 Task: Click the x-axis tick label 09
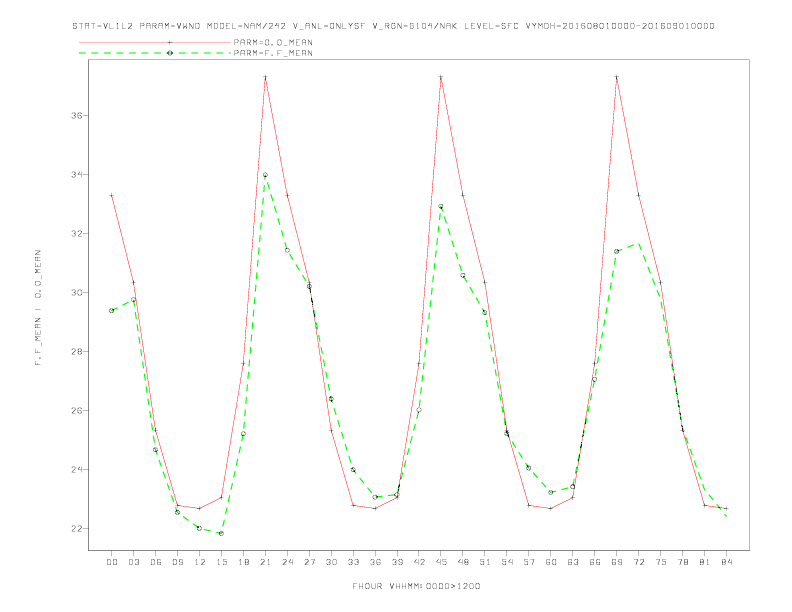(177, 562)
